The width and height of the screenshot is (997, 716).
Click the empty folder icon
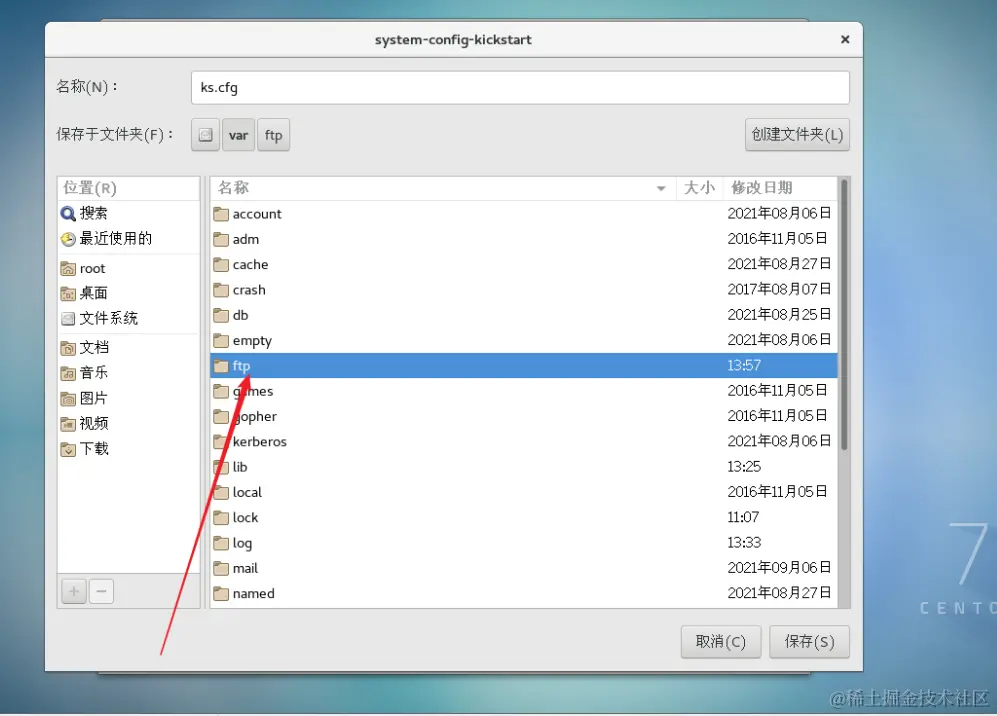point(221,341)
